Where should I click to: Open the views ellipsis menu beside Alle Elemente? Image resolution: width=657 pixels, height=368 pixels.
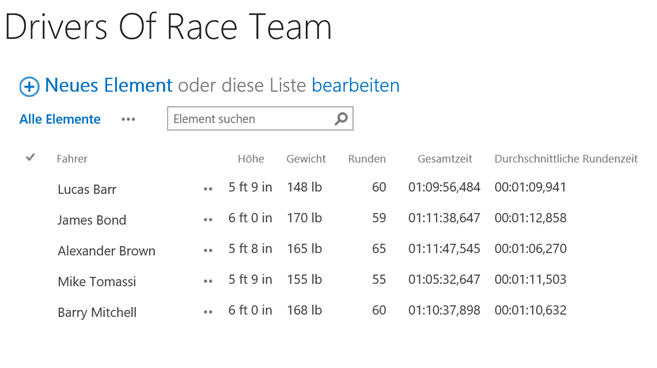(x=128, y=119)
